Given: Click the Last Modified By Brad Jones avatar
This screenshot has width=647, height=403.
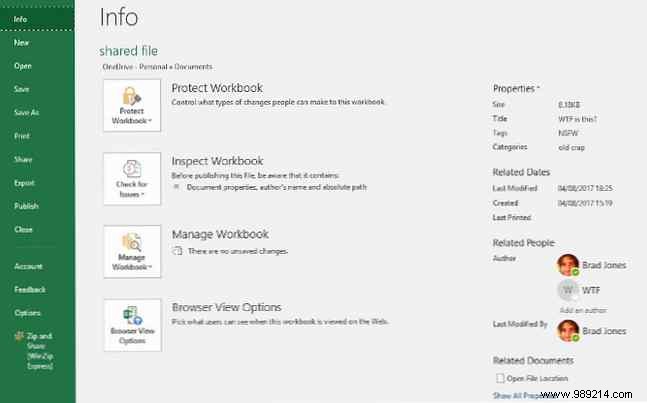Looking at the screenshot, I should 568,331.
